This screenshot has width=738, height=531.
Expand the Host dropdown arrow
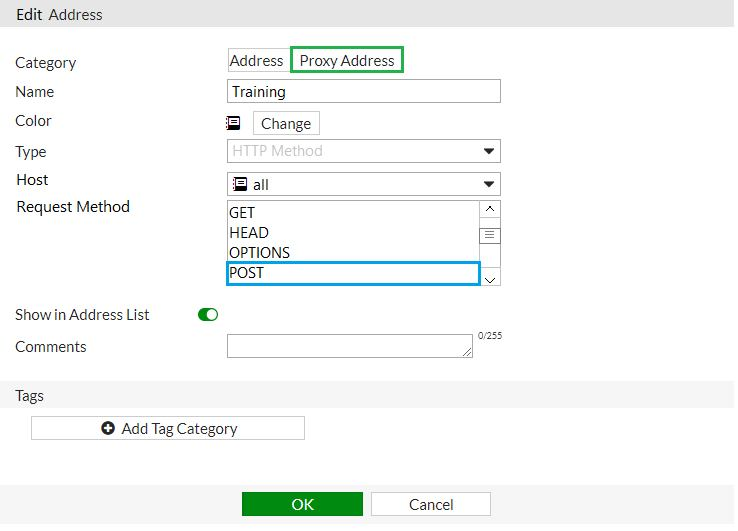click(489, 185)
